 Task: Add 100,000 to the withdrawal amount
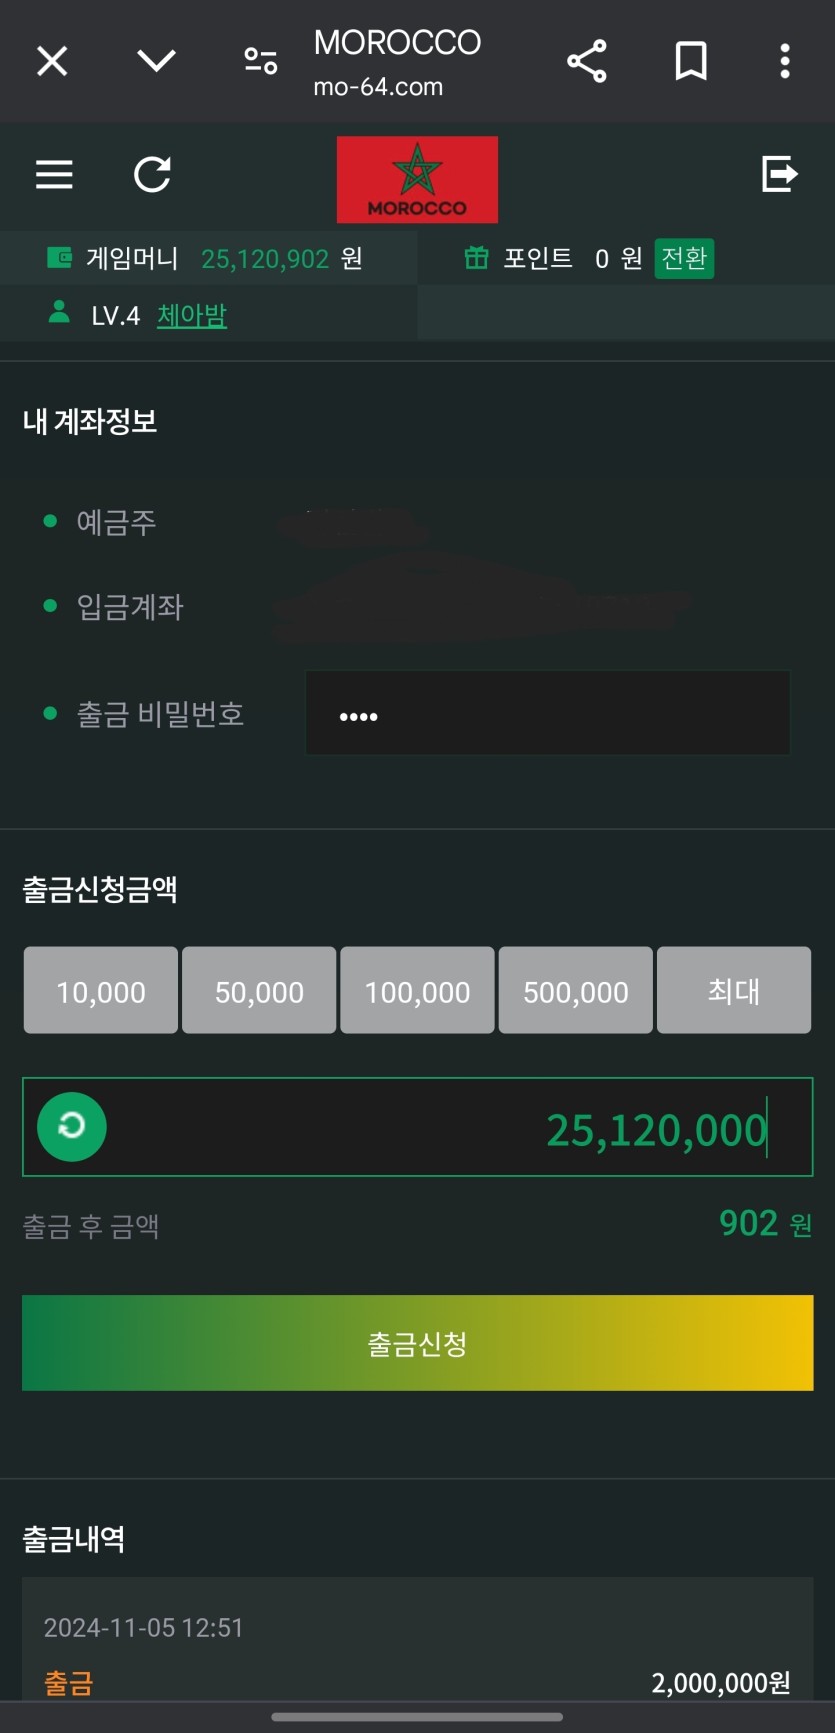(x=417, y=991)
